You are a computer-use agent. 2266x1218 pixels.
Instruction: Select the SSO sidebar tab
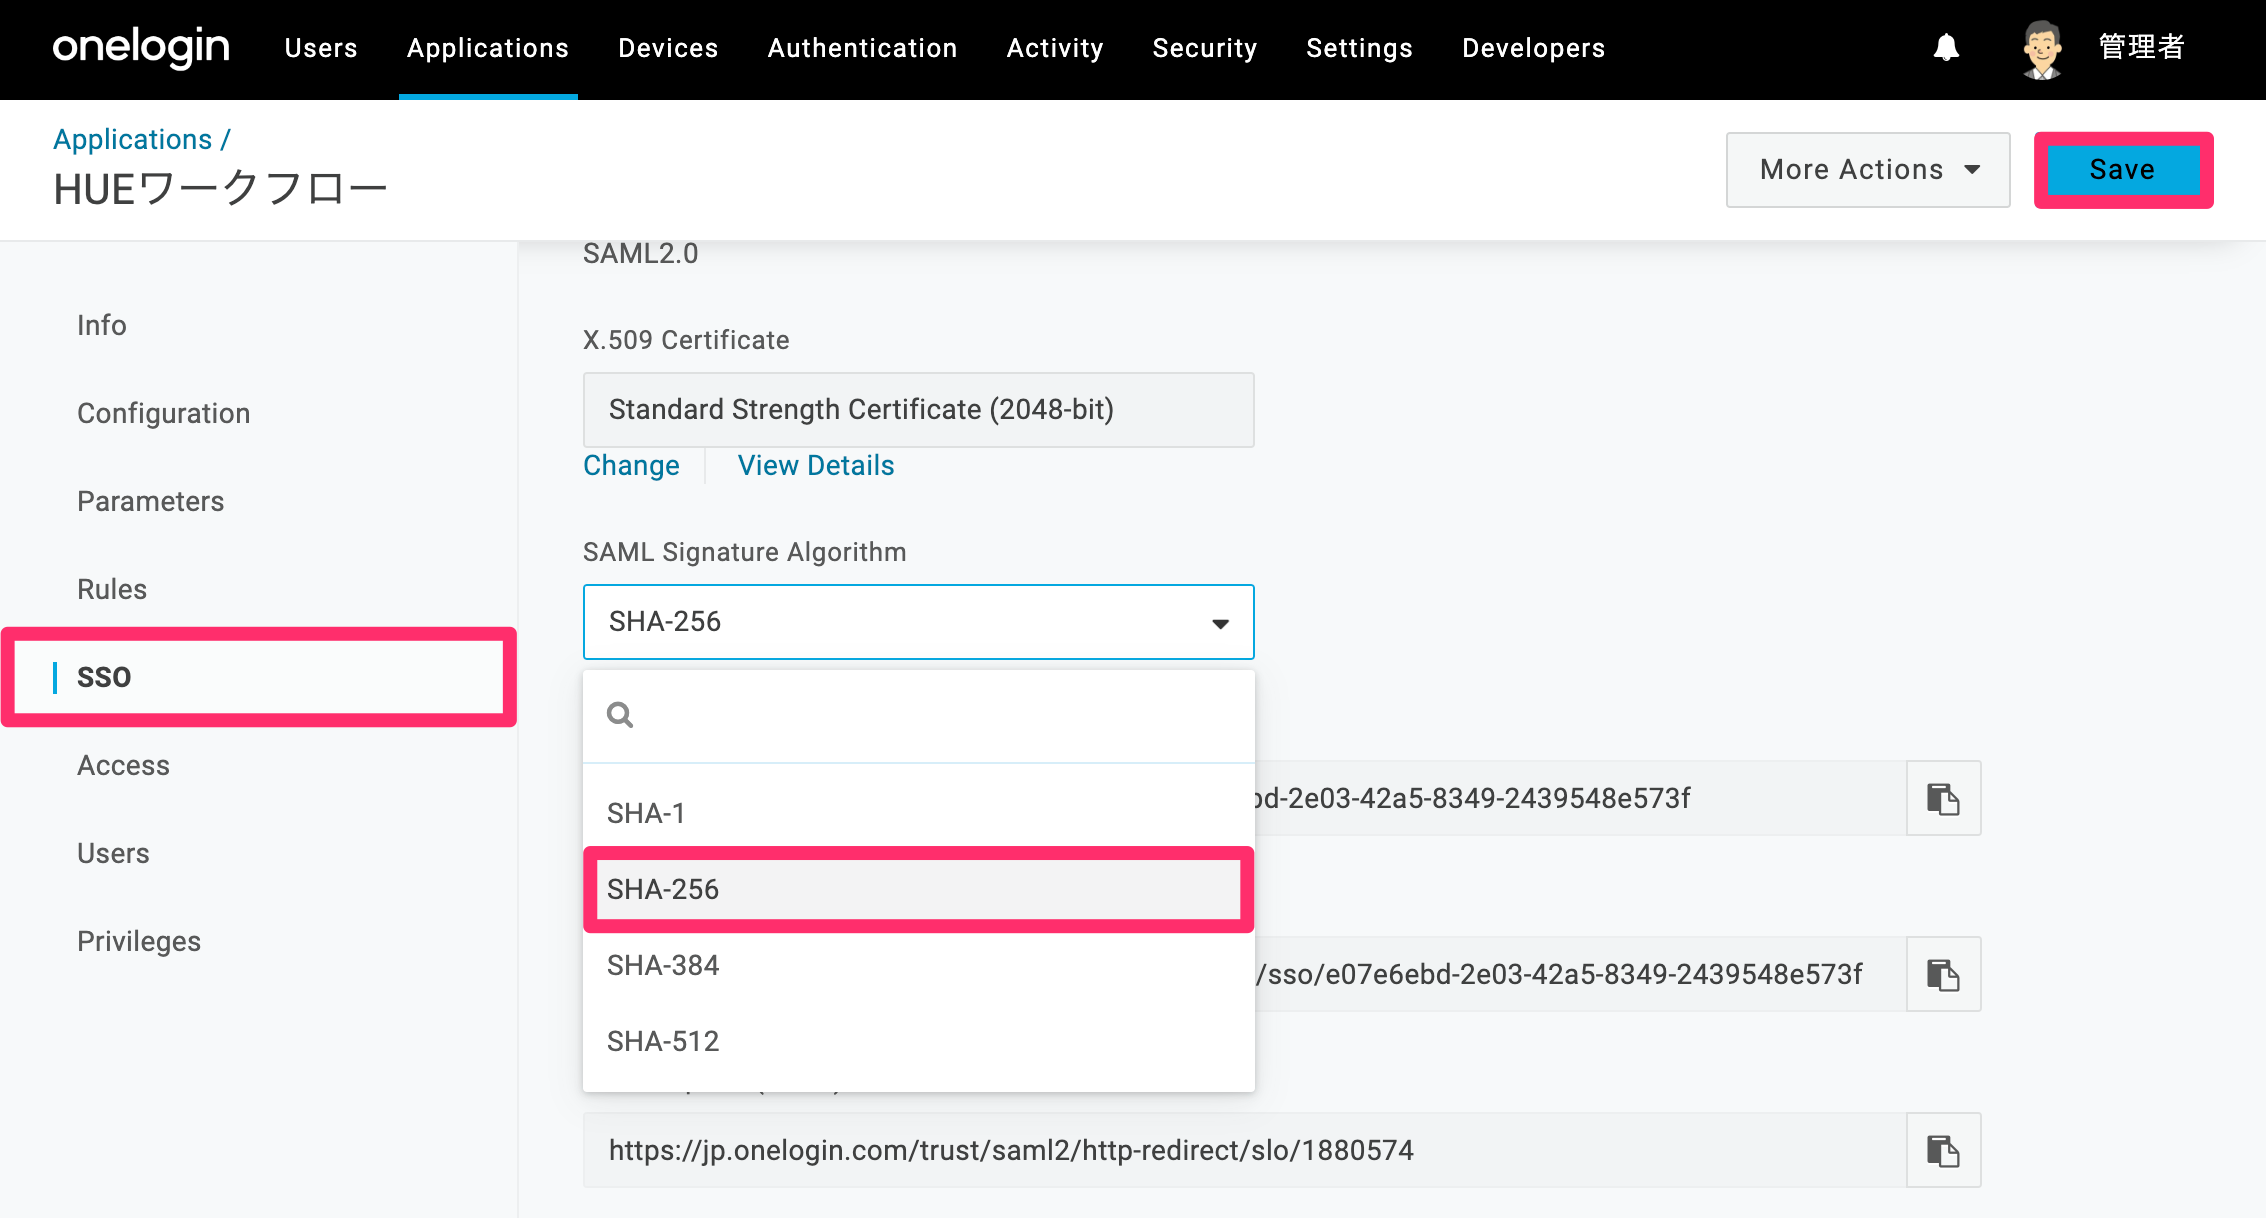259,677
